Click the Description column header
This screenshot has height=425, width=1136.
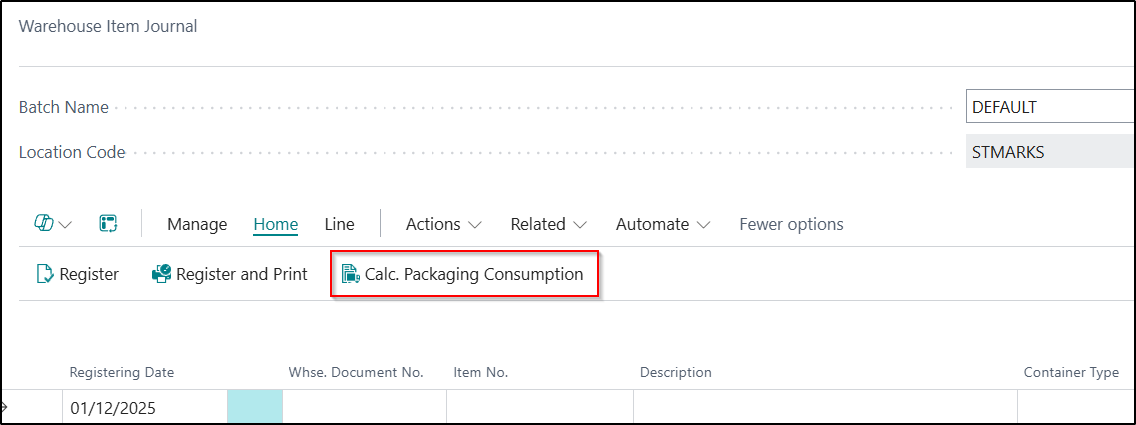675,372
